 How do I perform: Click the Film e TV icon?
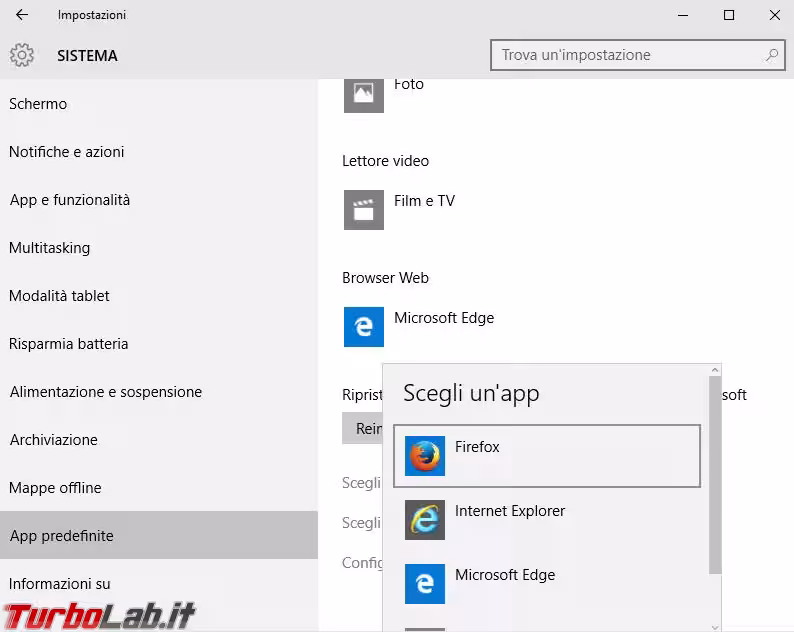point(364,210)
